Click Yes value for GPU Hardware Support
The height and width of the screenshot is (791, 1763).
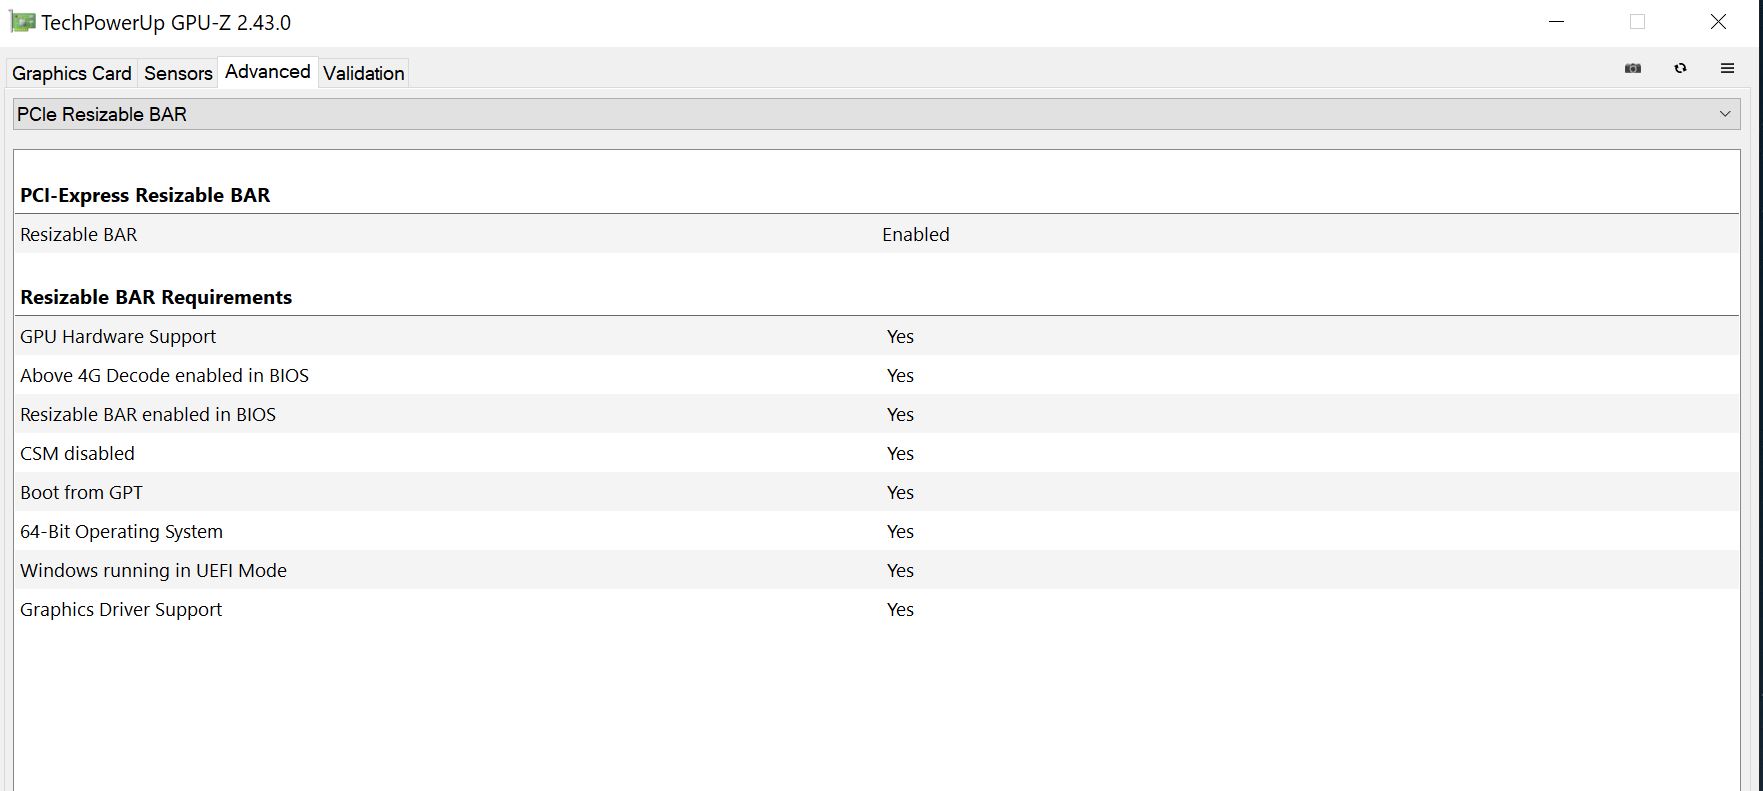pos(900,336)
